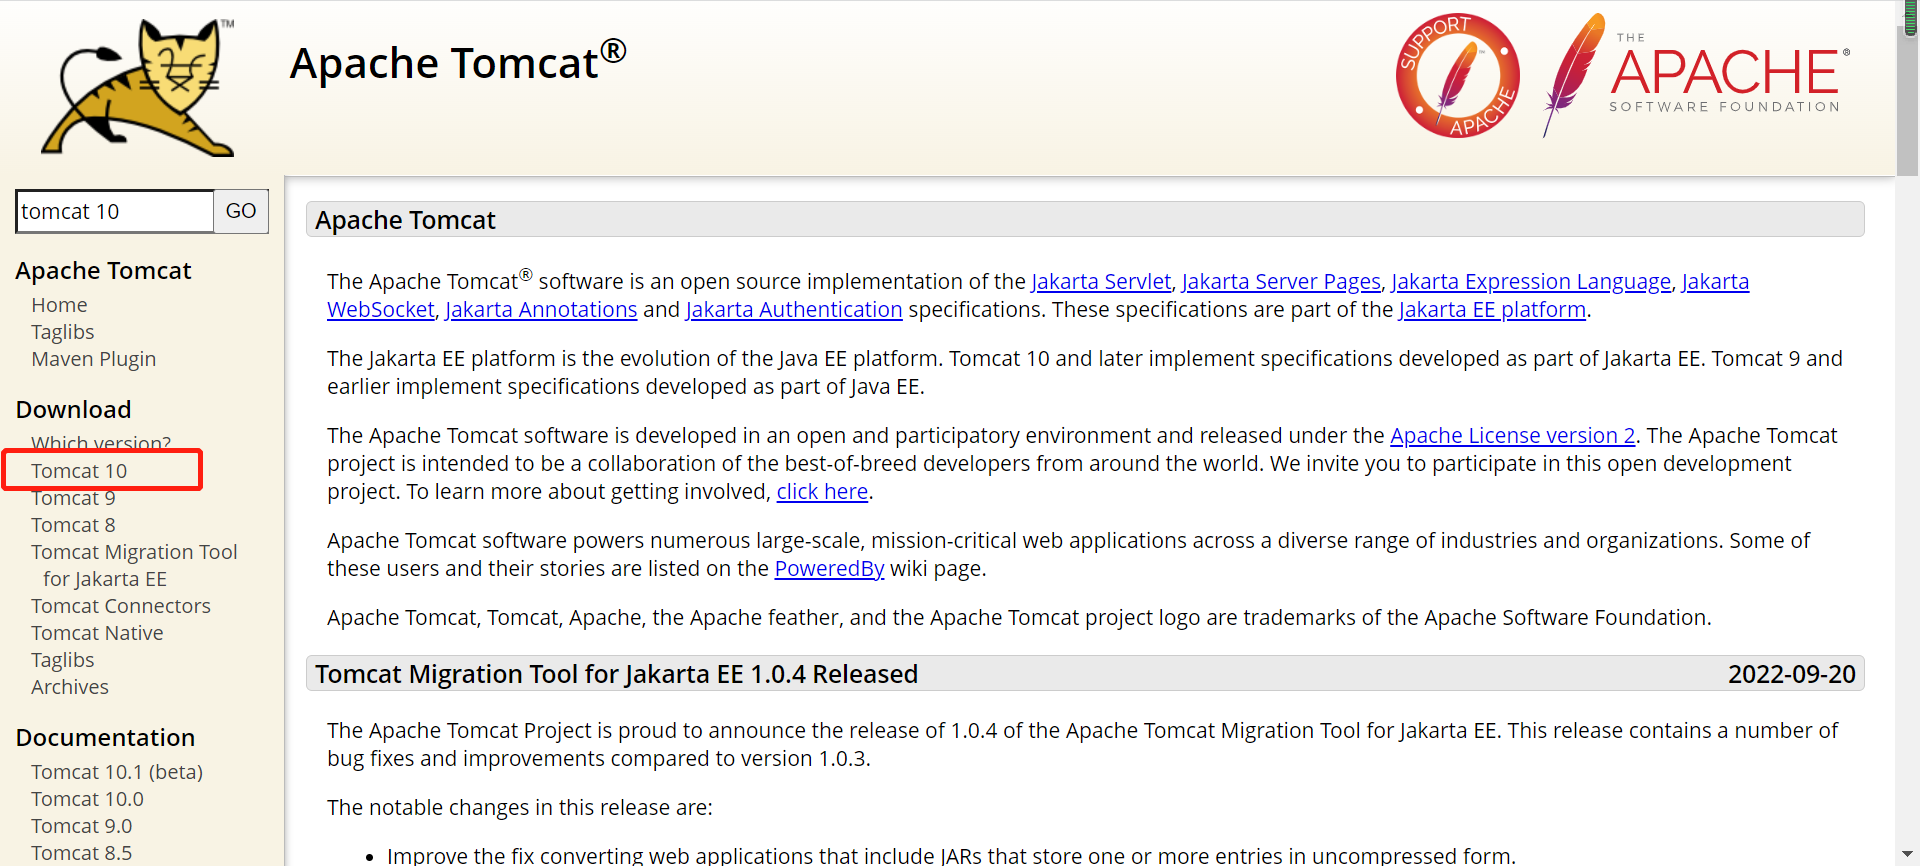
Task: Follow the Jakarta Annotations link
Action: click(541, 310)
